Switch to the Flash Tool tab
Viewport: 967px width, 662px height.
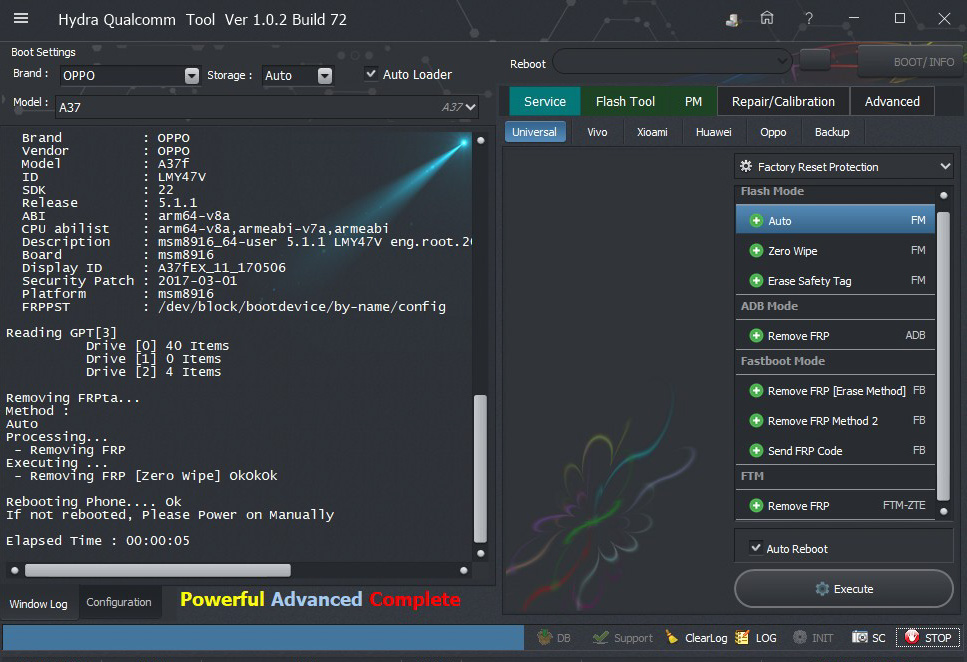click(625, 101)
